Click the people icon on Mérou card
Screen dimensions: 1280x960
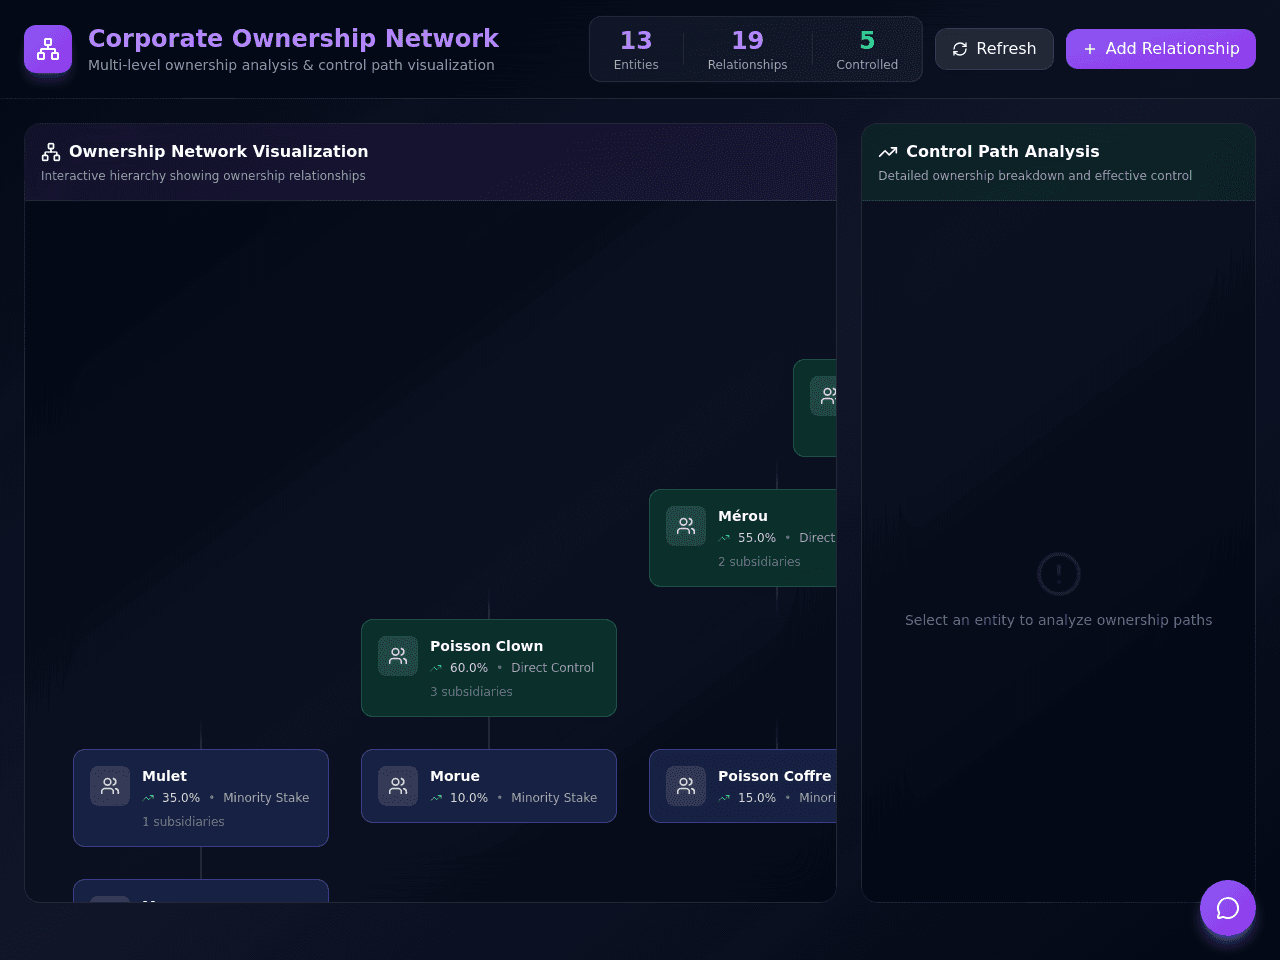(x=686, y=526)
